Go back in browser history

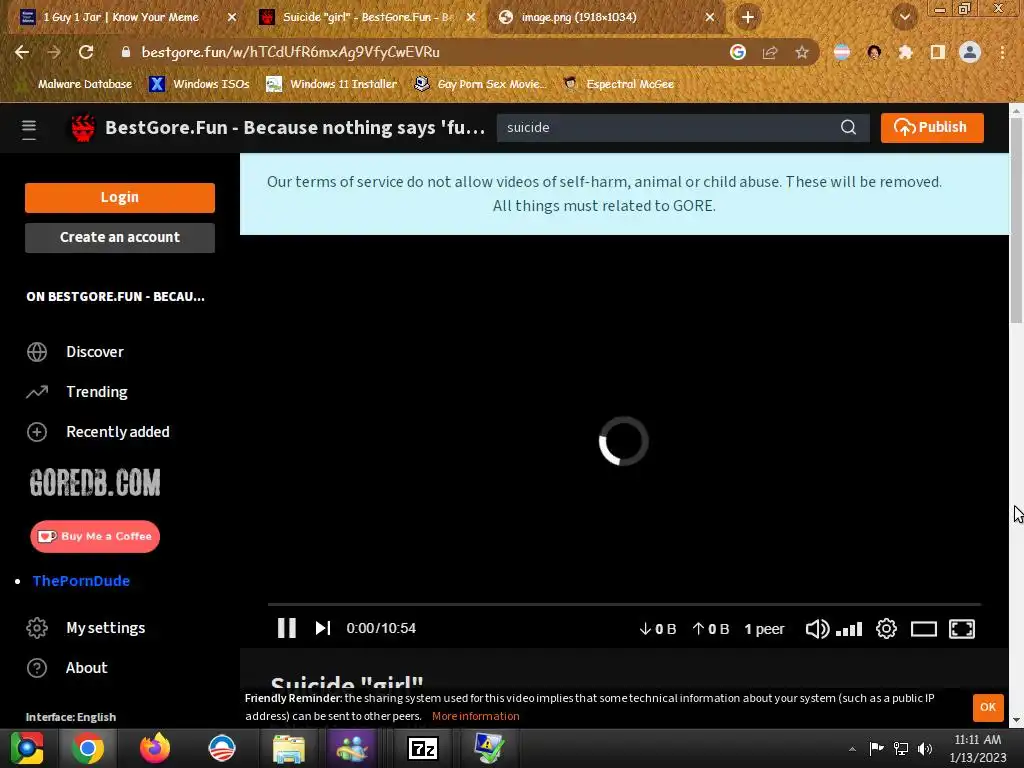22,52
